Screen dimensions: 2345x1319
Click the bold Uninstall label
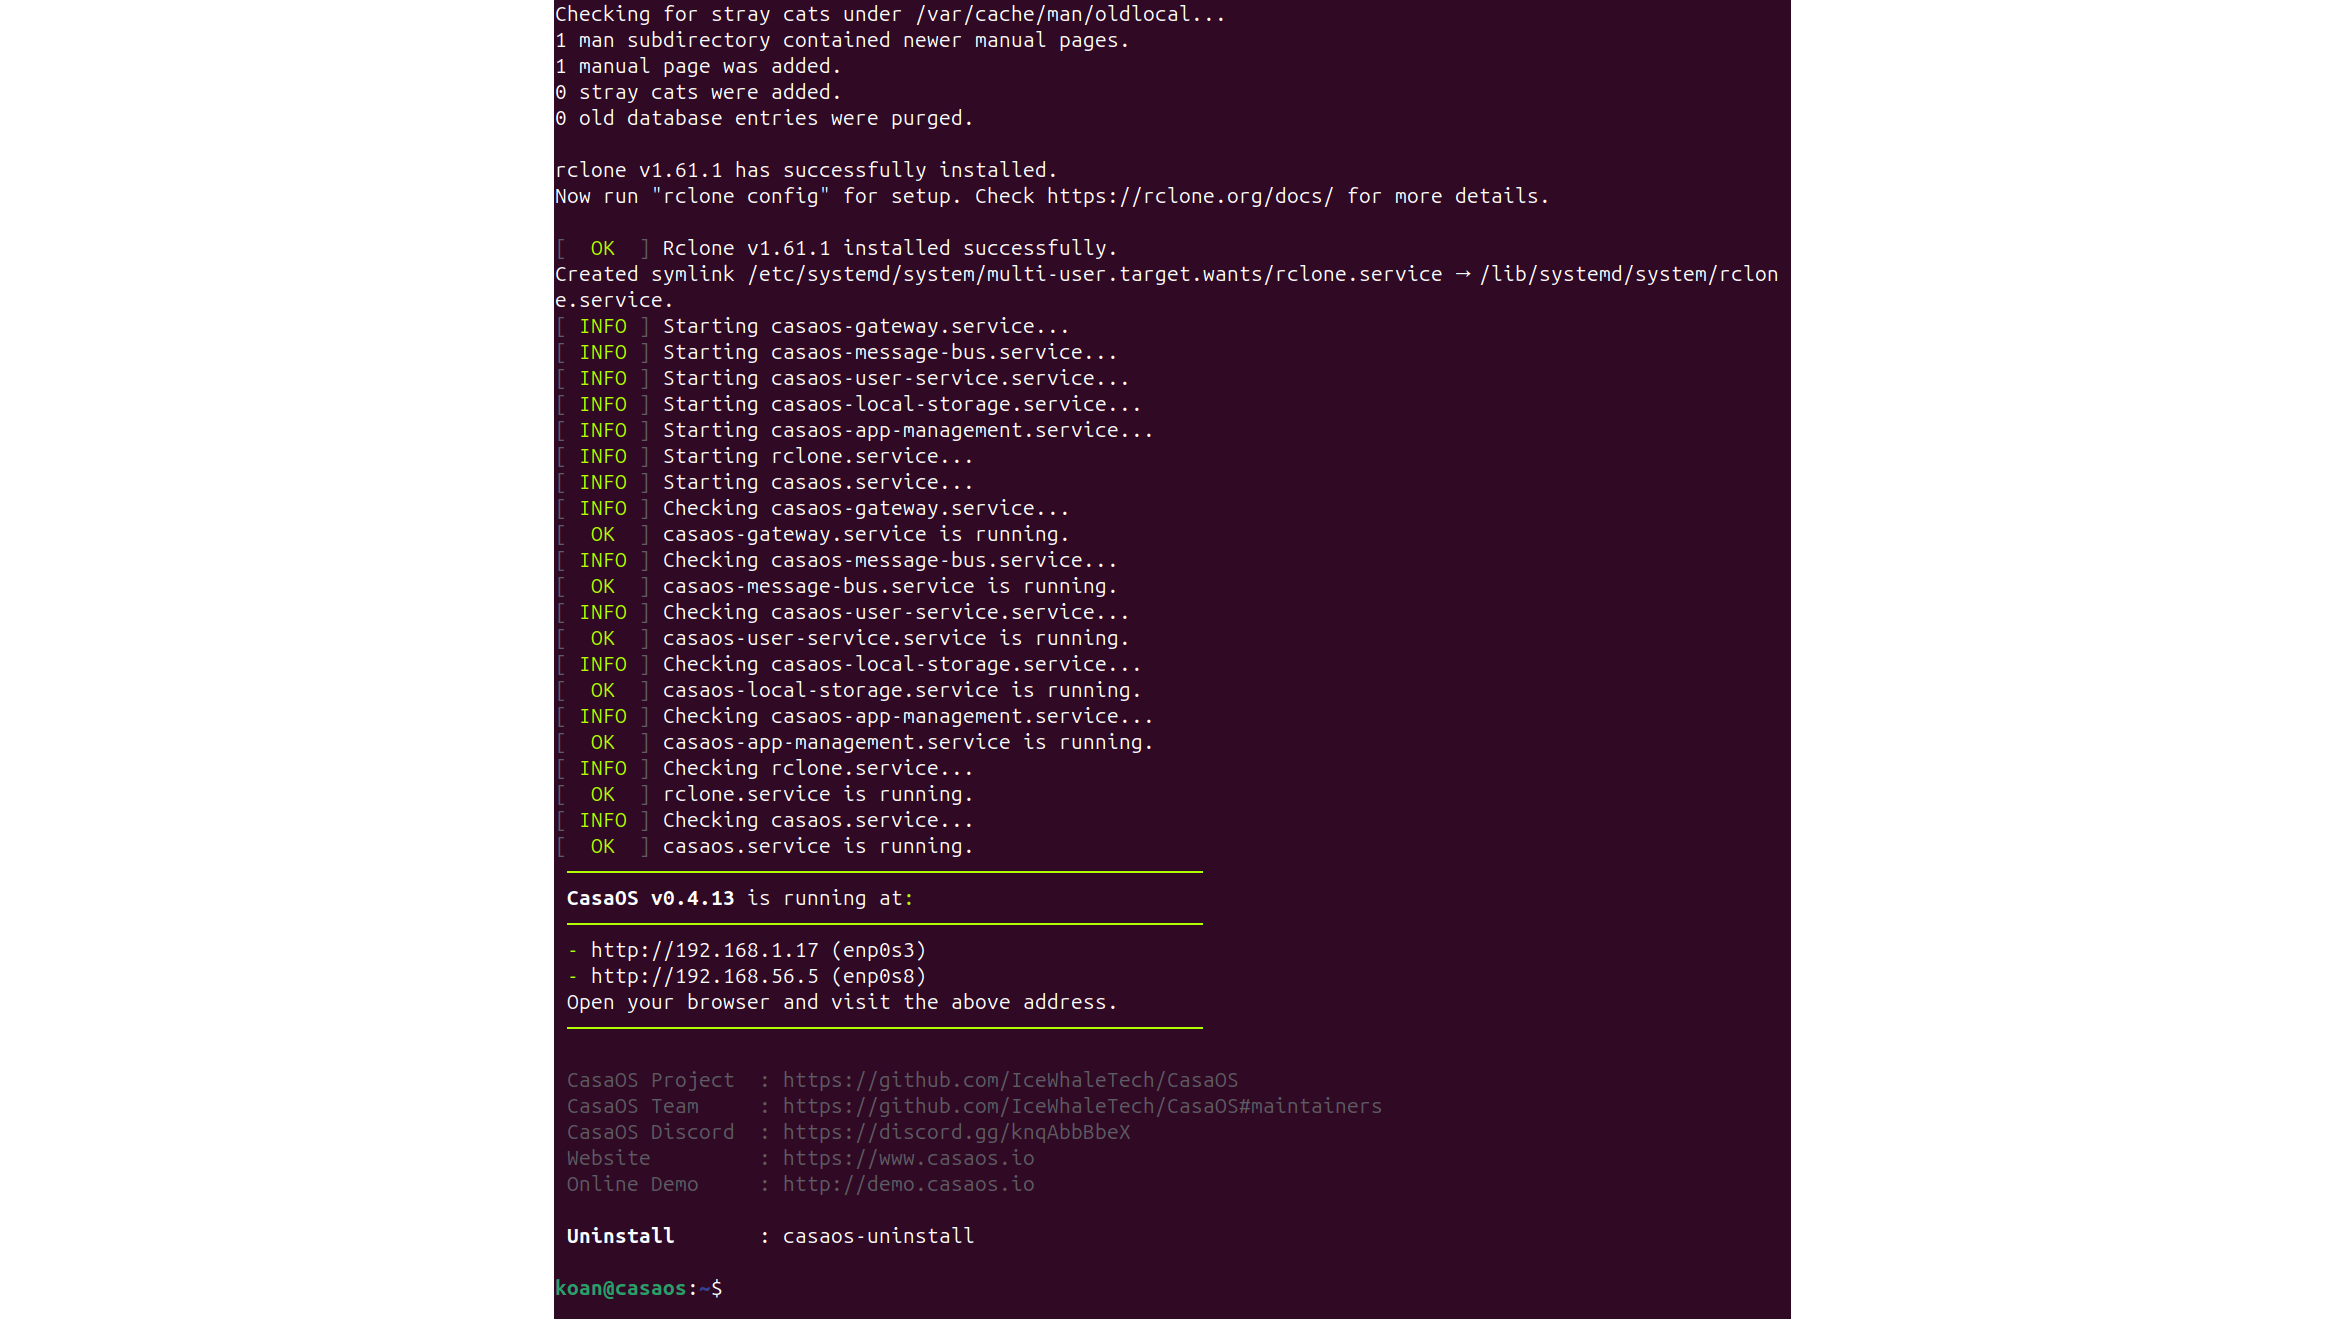[x=620, y=1236]
